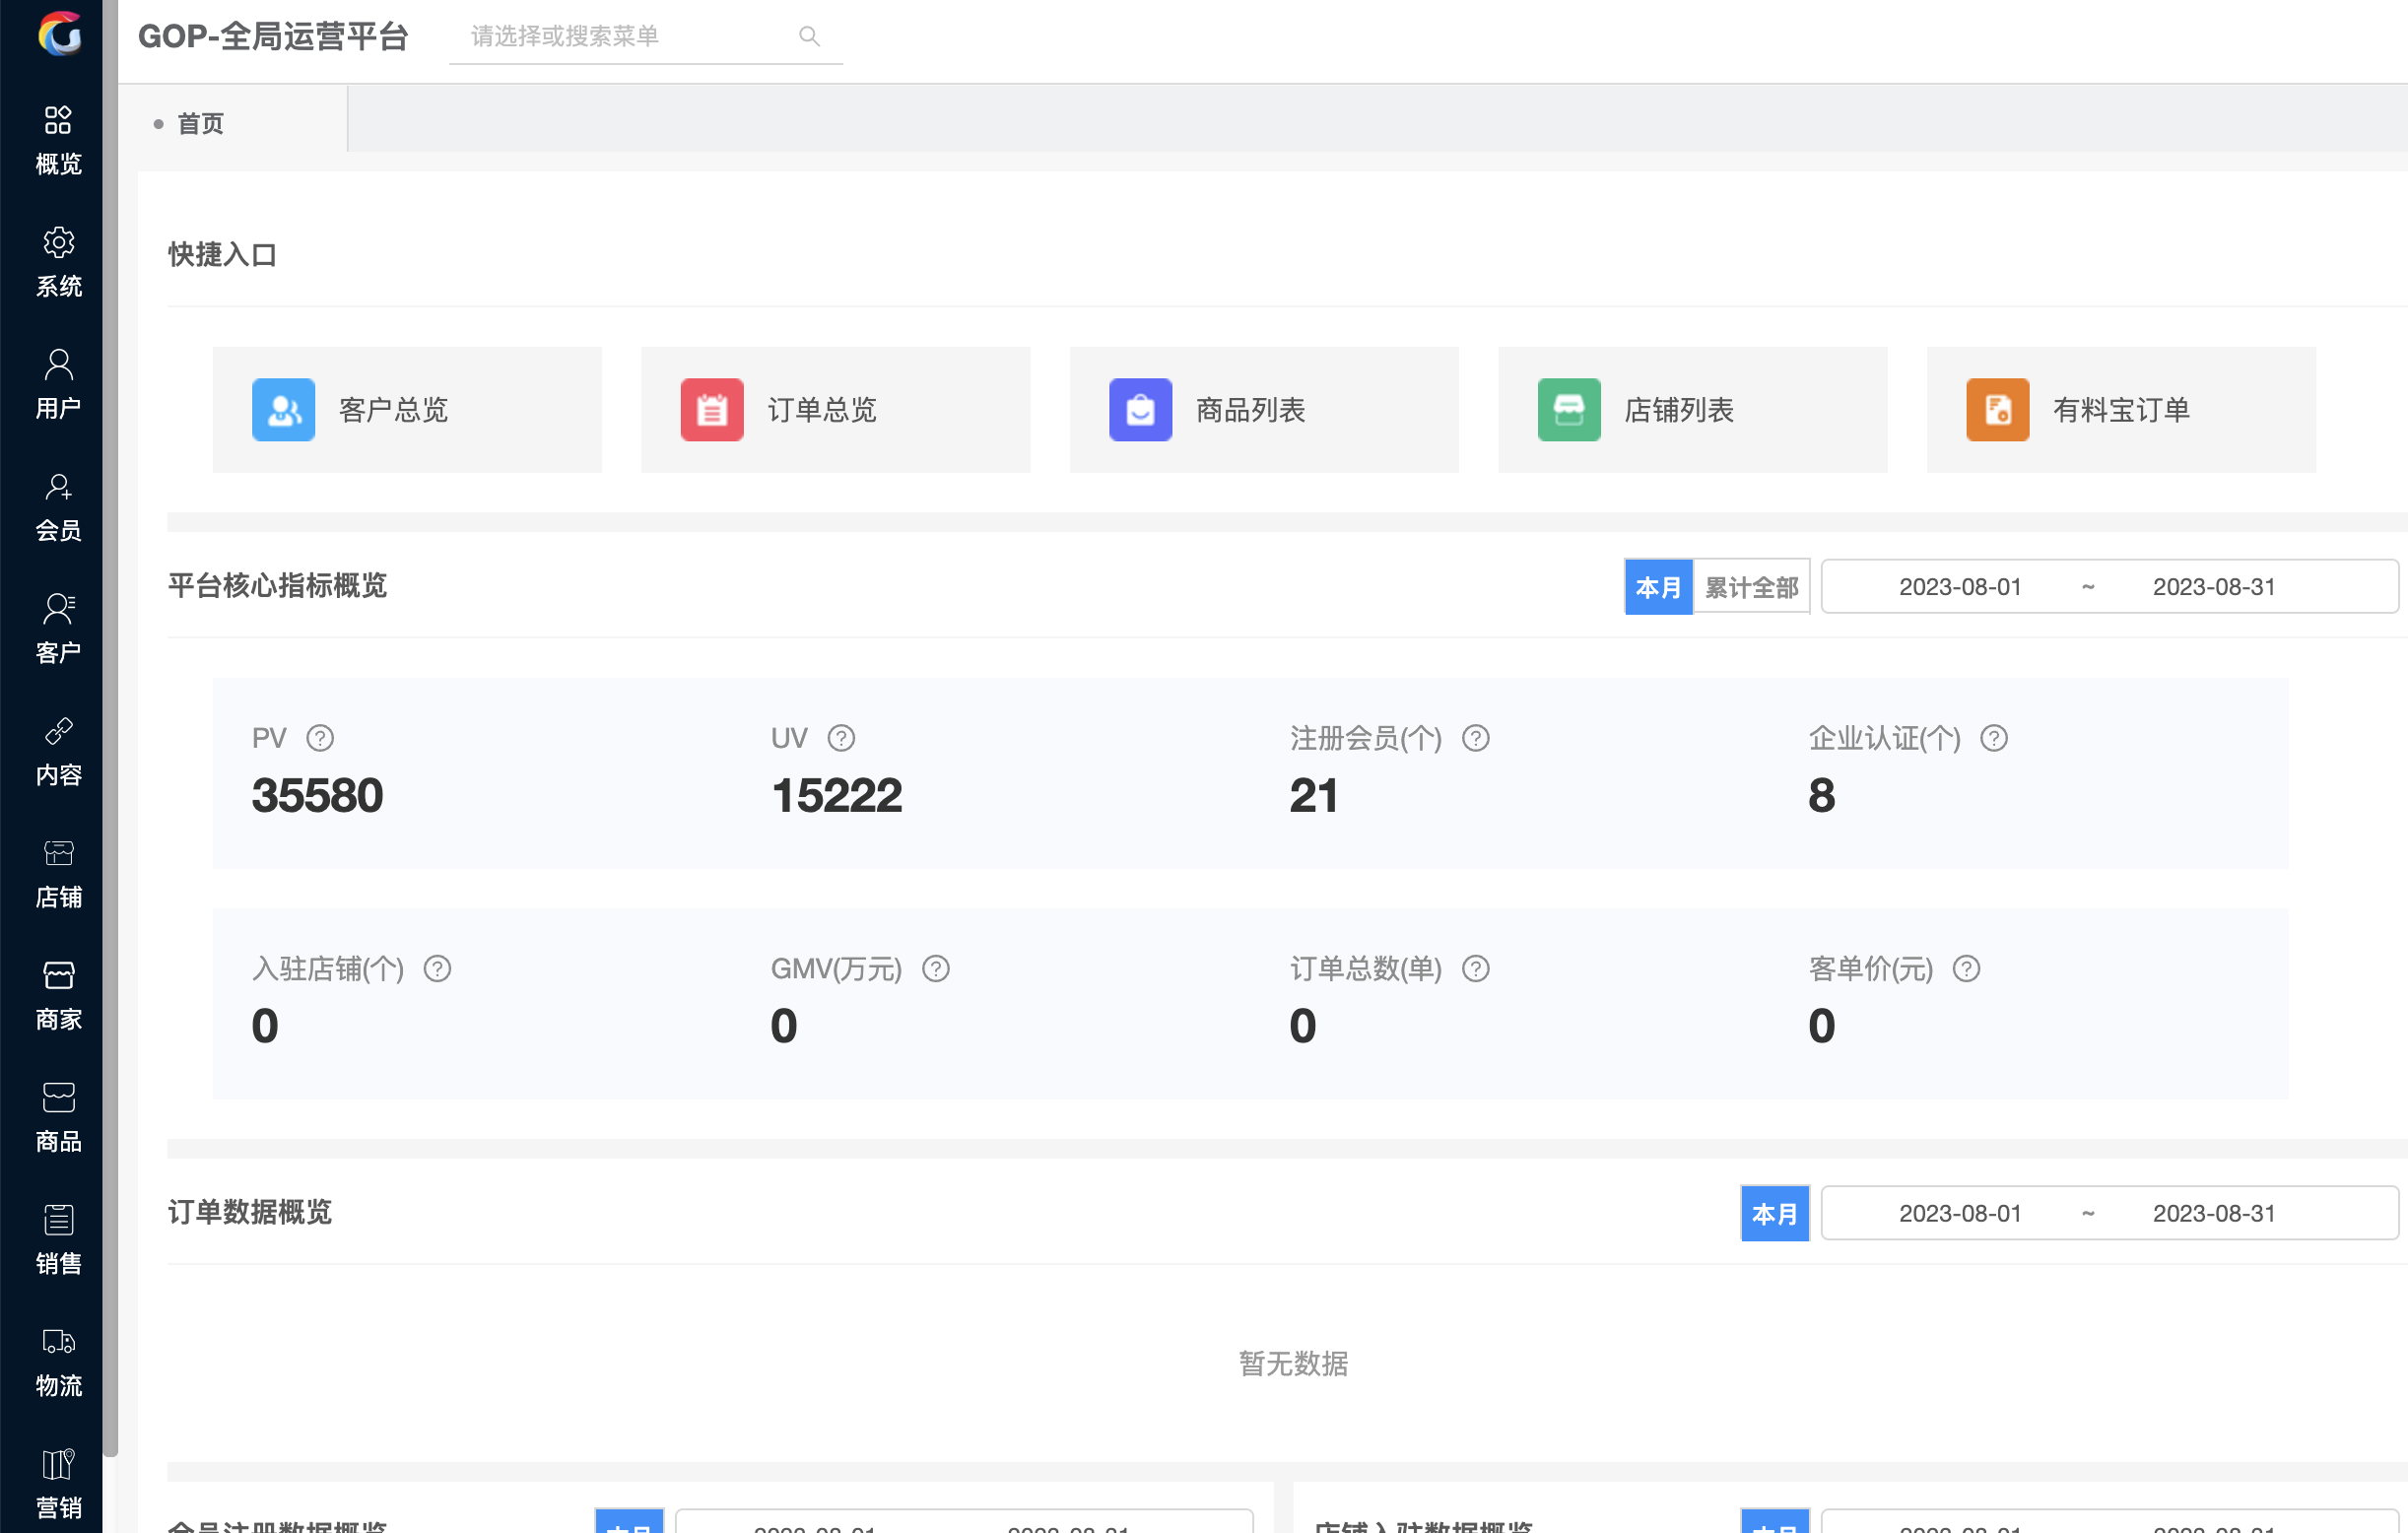Open the 系统 system settings sidebar item

click(x=58, y=263)
